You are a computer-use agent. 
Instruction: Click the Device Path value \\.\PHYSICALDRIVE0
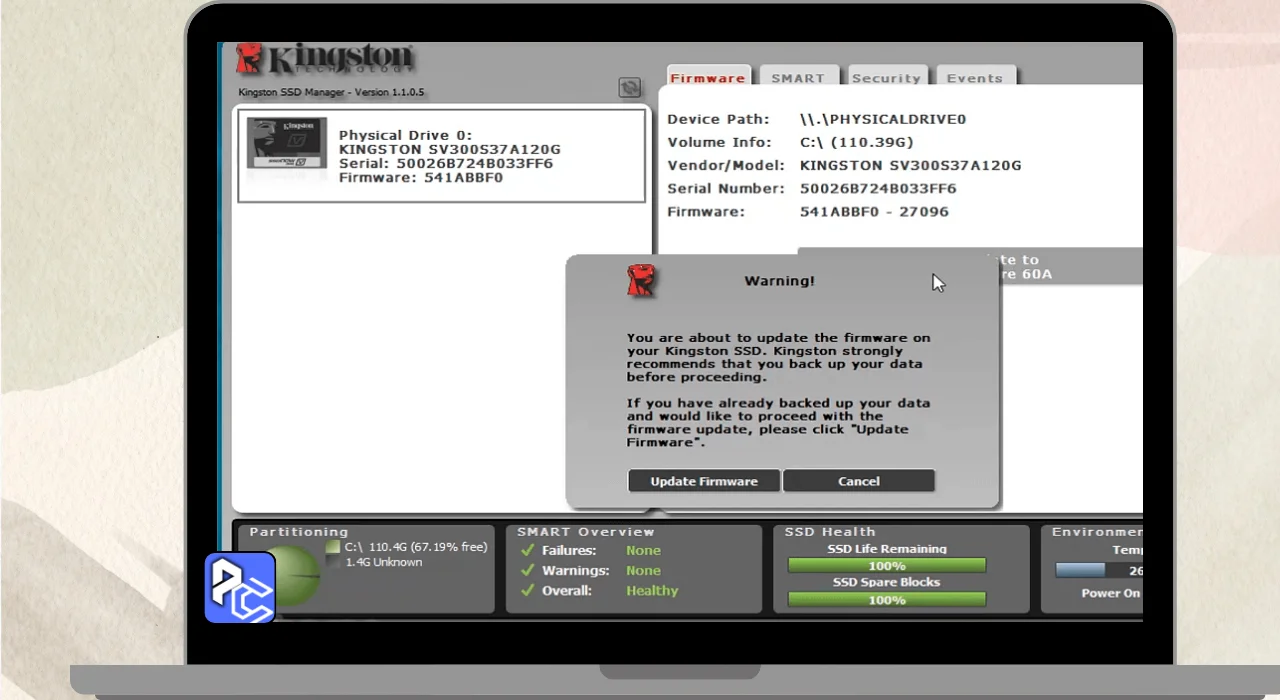click(883, 119)
